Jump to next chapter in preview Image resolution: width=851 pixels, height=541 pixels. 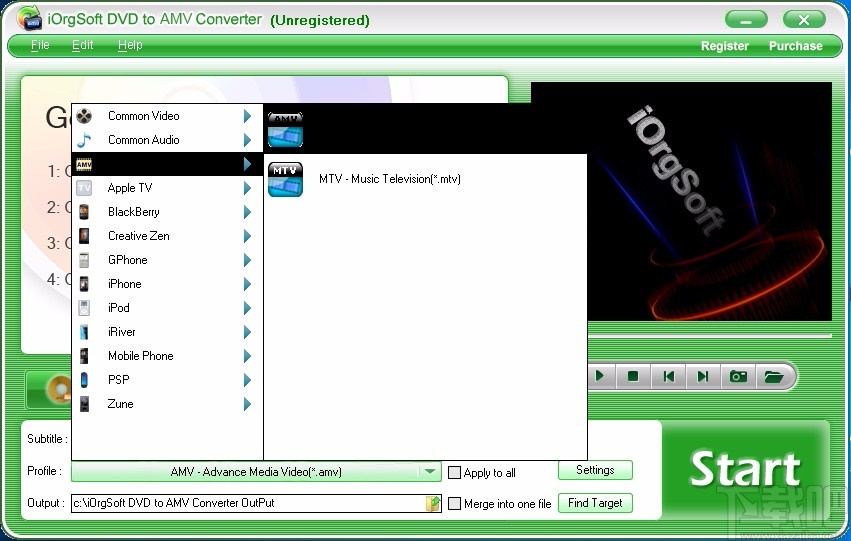703,376
